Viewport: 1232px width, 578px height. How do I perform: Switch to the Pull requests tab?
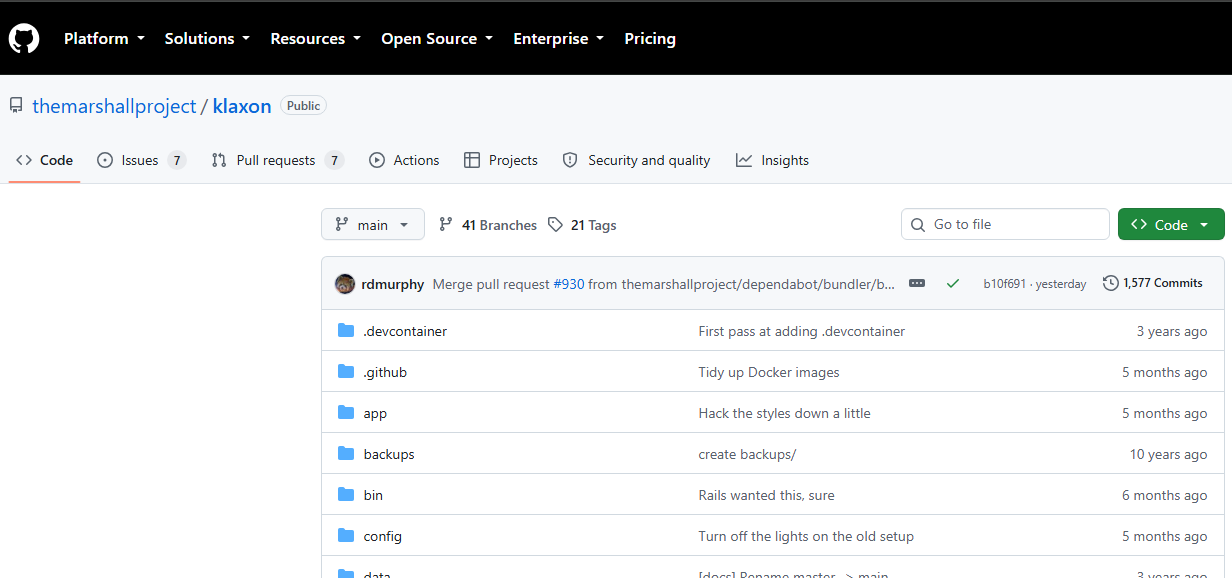277,160
